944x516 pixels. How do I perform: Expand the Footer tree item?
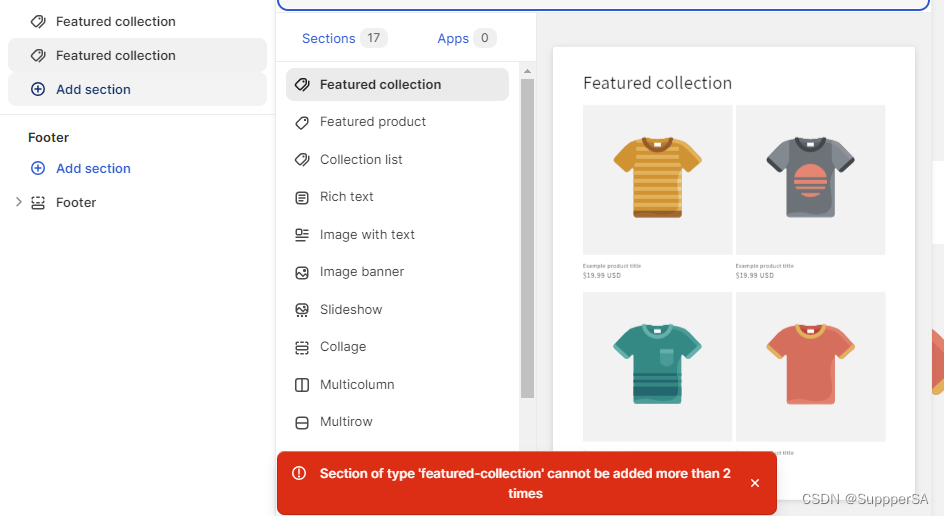coord(18,202)
